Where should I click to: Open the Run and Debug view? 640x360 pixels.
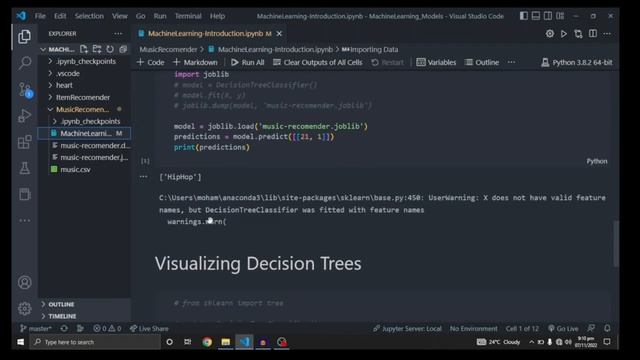pos(24,116)
